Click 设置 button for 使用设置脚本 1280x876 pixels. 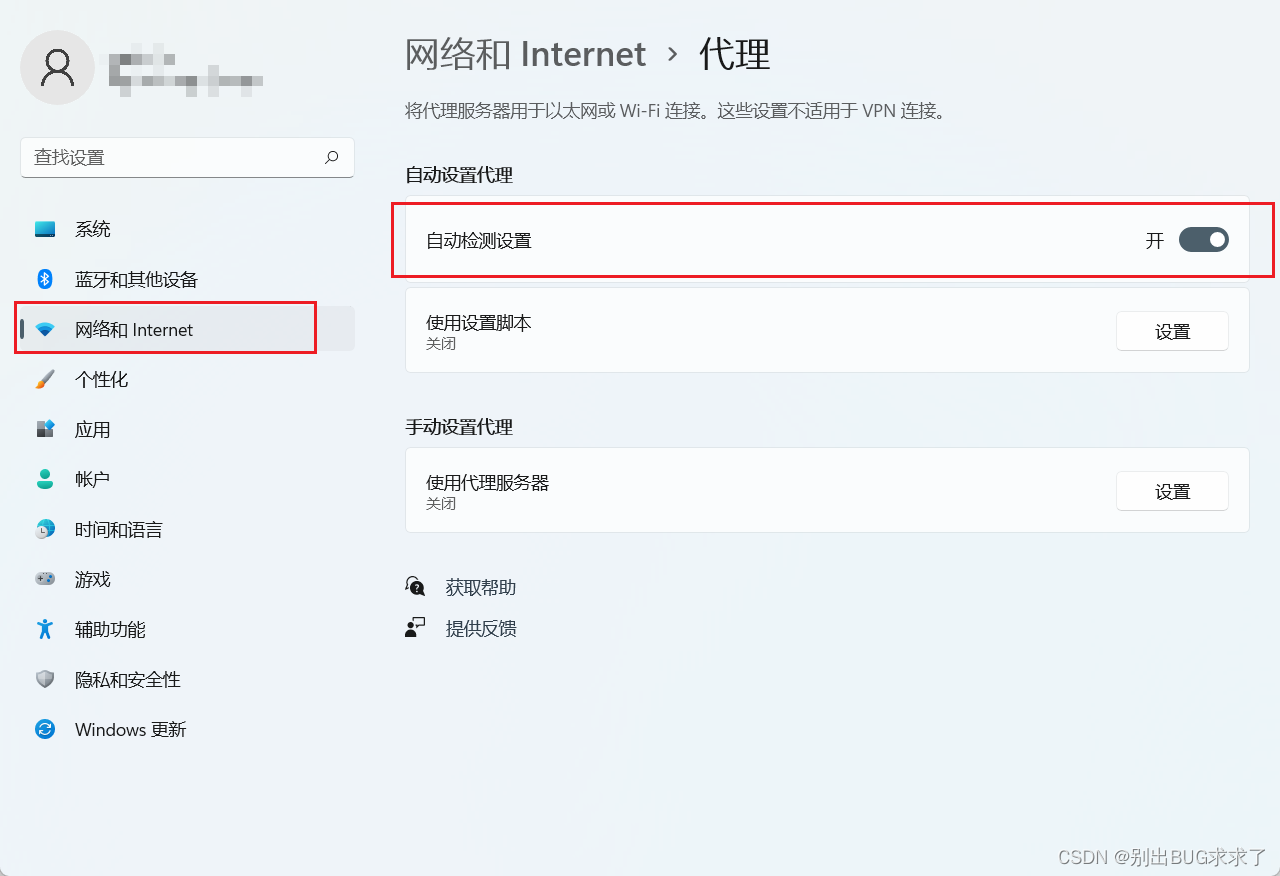[x=1172, y=331]
